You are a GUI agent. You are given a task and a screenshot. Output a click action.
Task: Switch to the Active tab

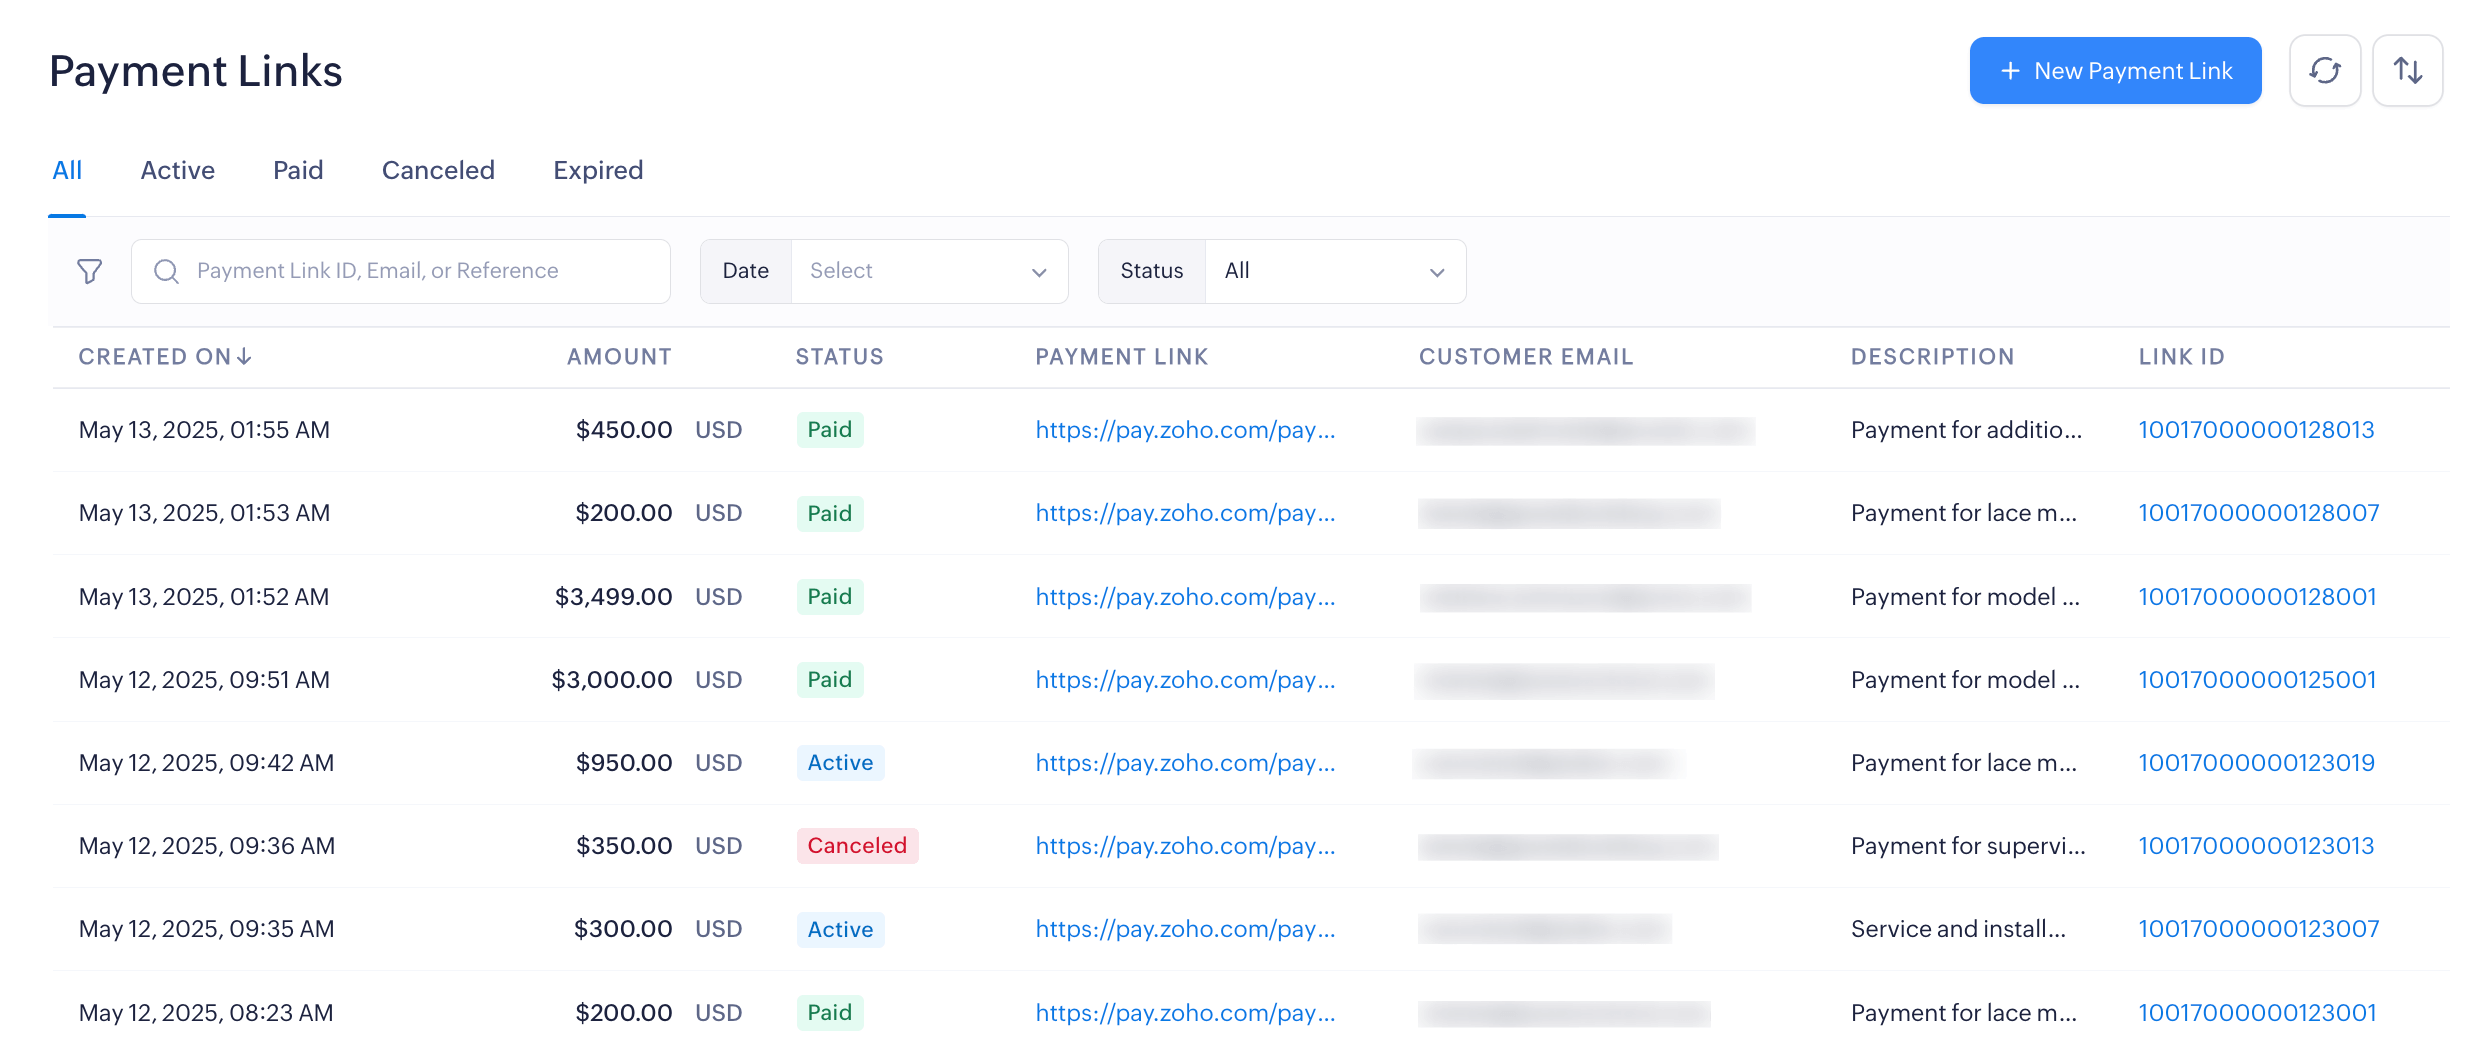coord(177,170)
